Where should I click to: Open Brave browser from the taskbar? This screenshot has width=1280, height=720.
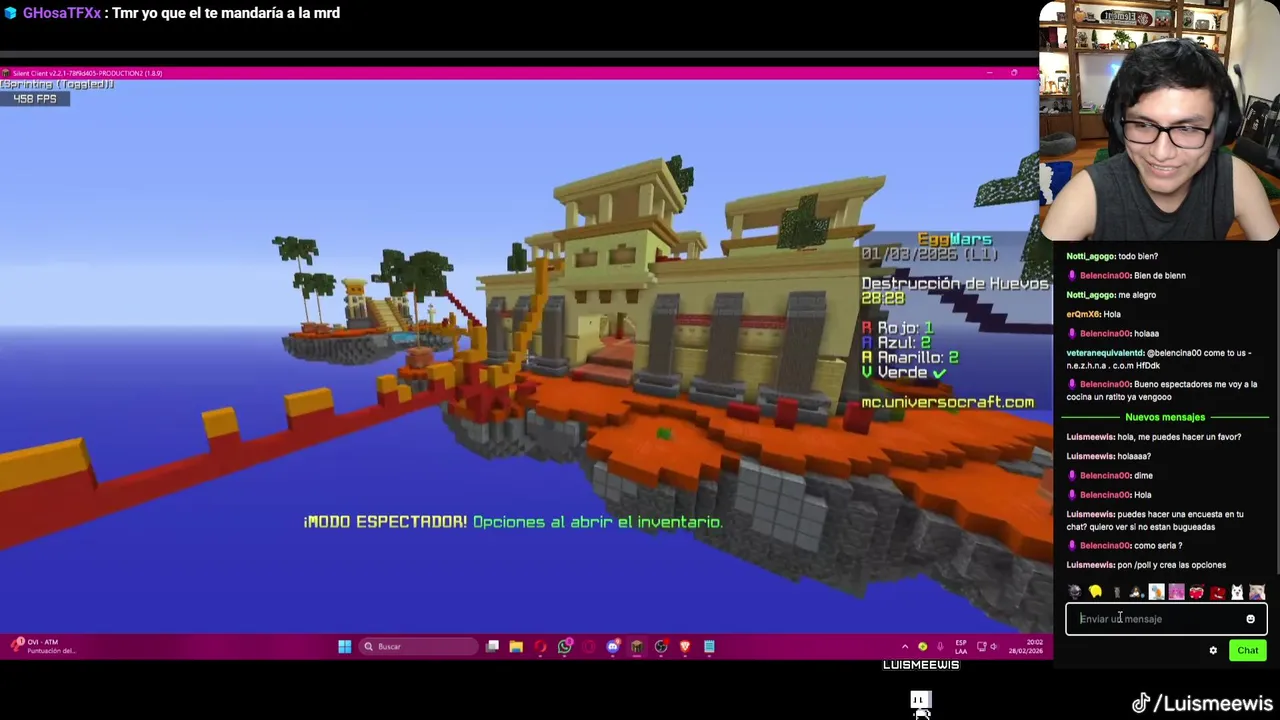click(x=684, y=646)
